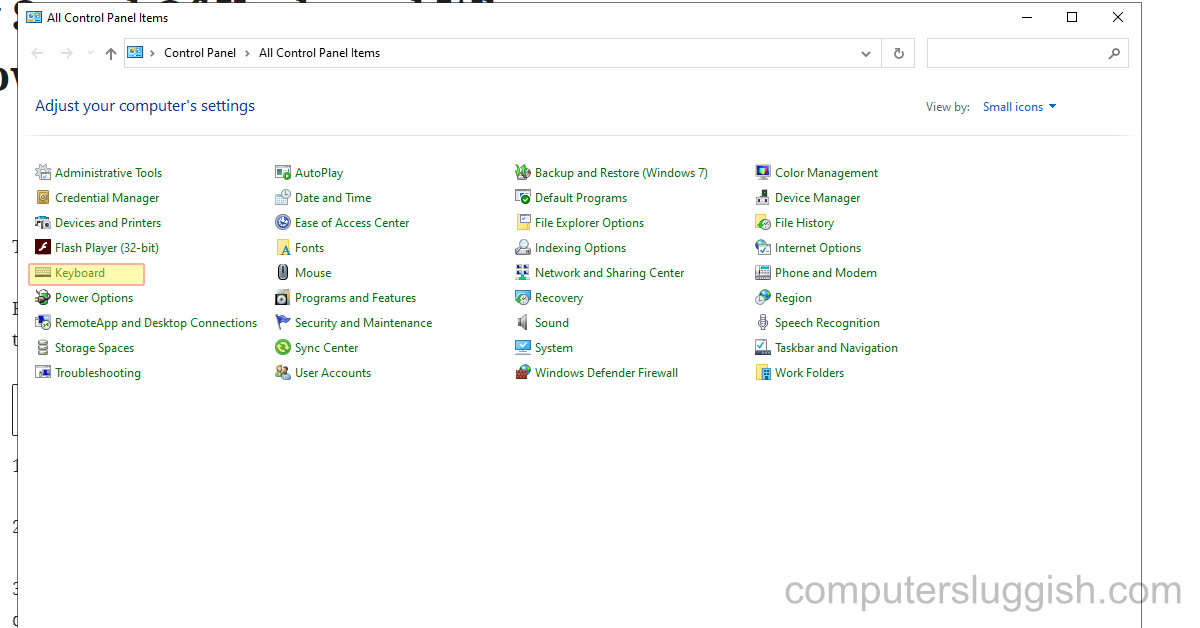Click the Power Options icon
The width and height of the screenshot is (1200, 628).
pos(43,298)
